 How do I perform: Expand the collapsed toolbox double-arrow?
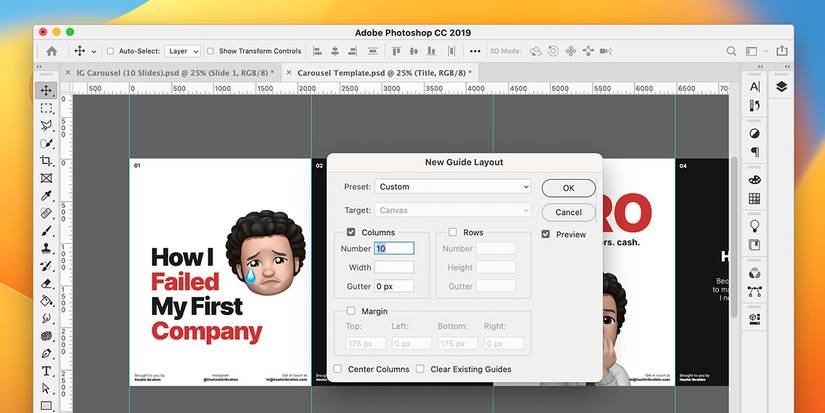click(38, 67)
